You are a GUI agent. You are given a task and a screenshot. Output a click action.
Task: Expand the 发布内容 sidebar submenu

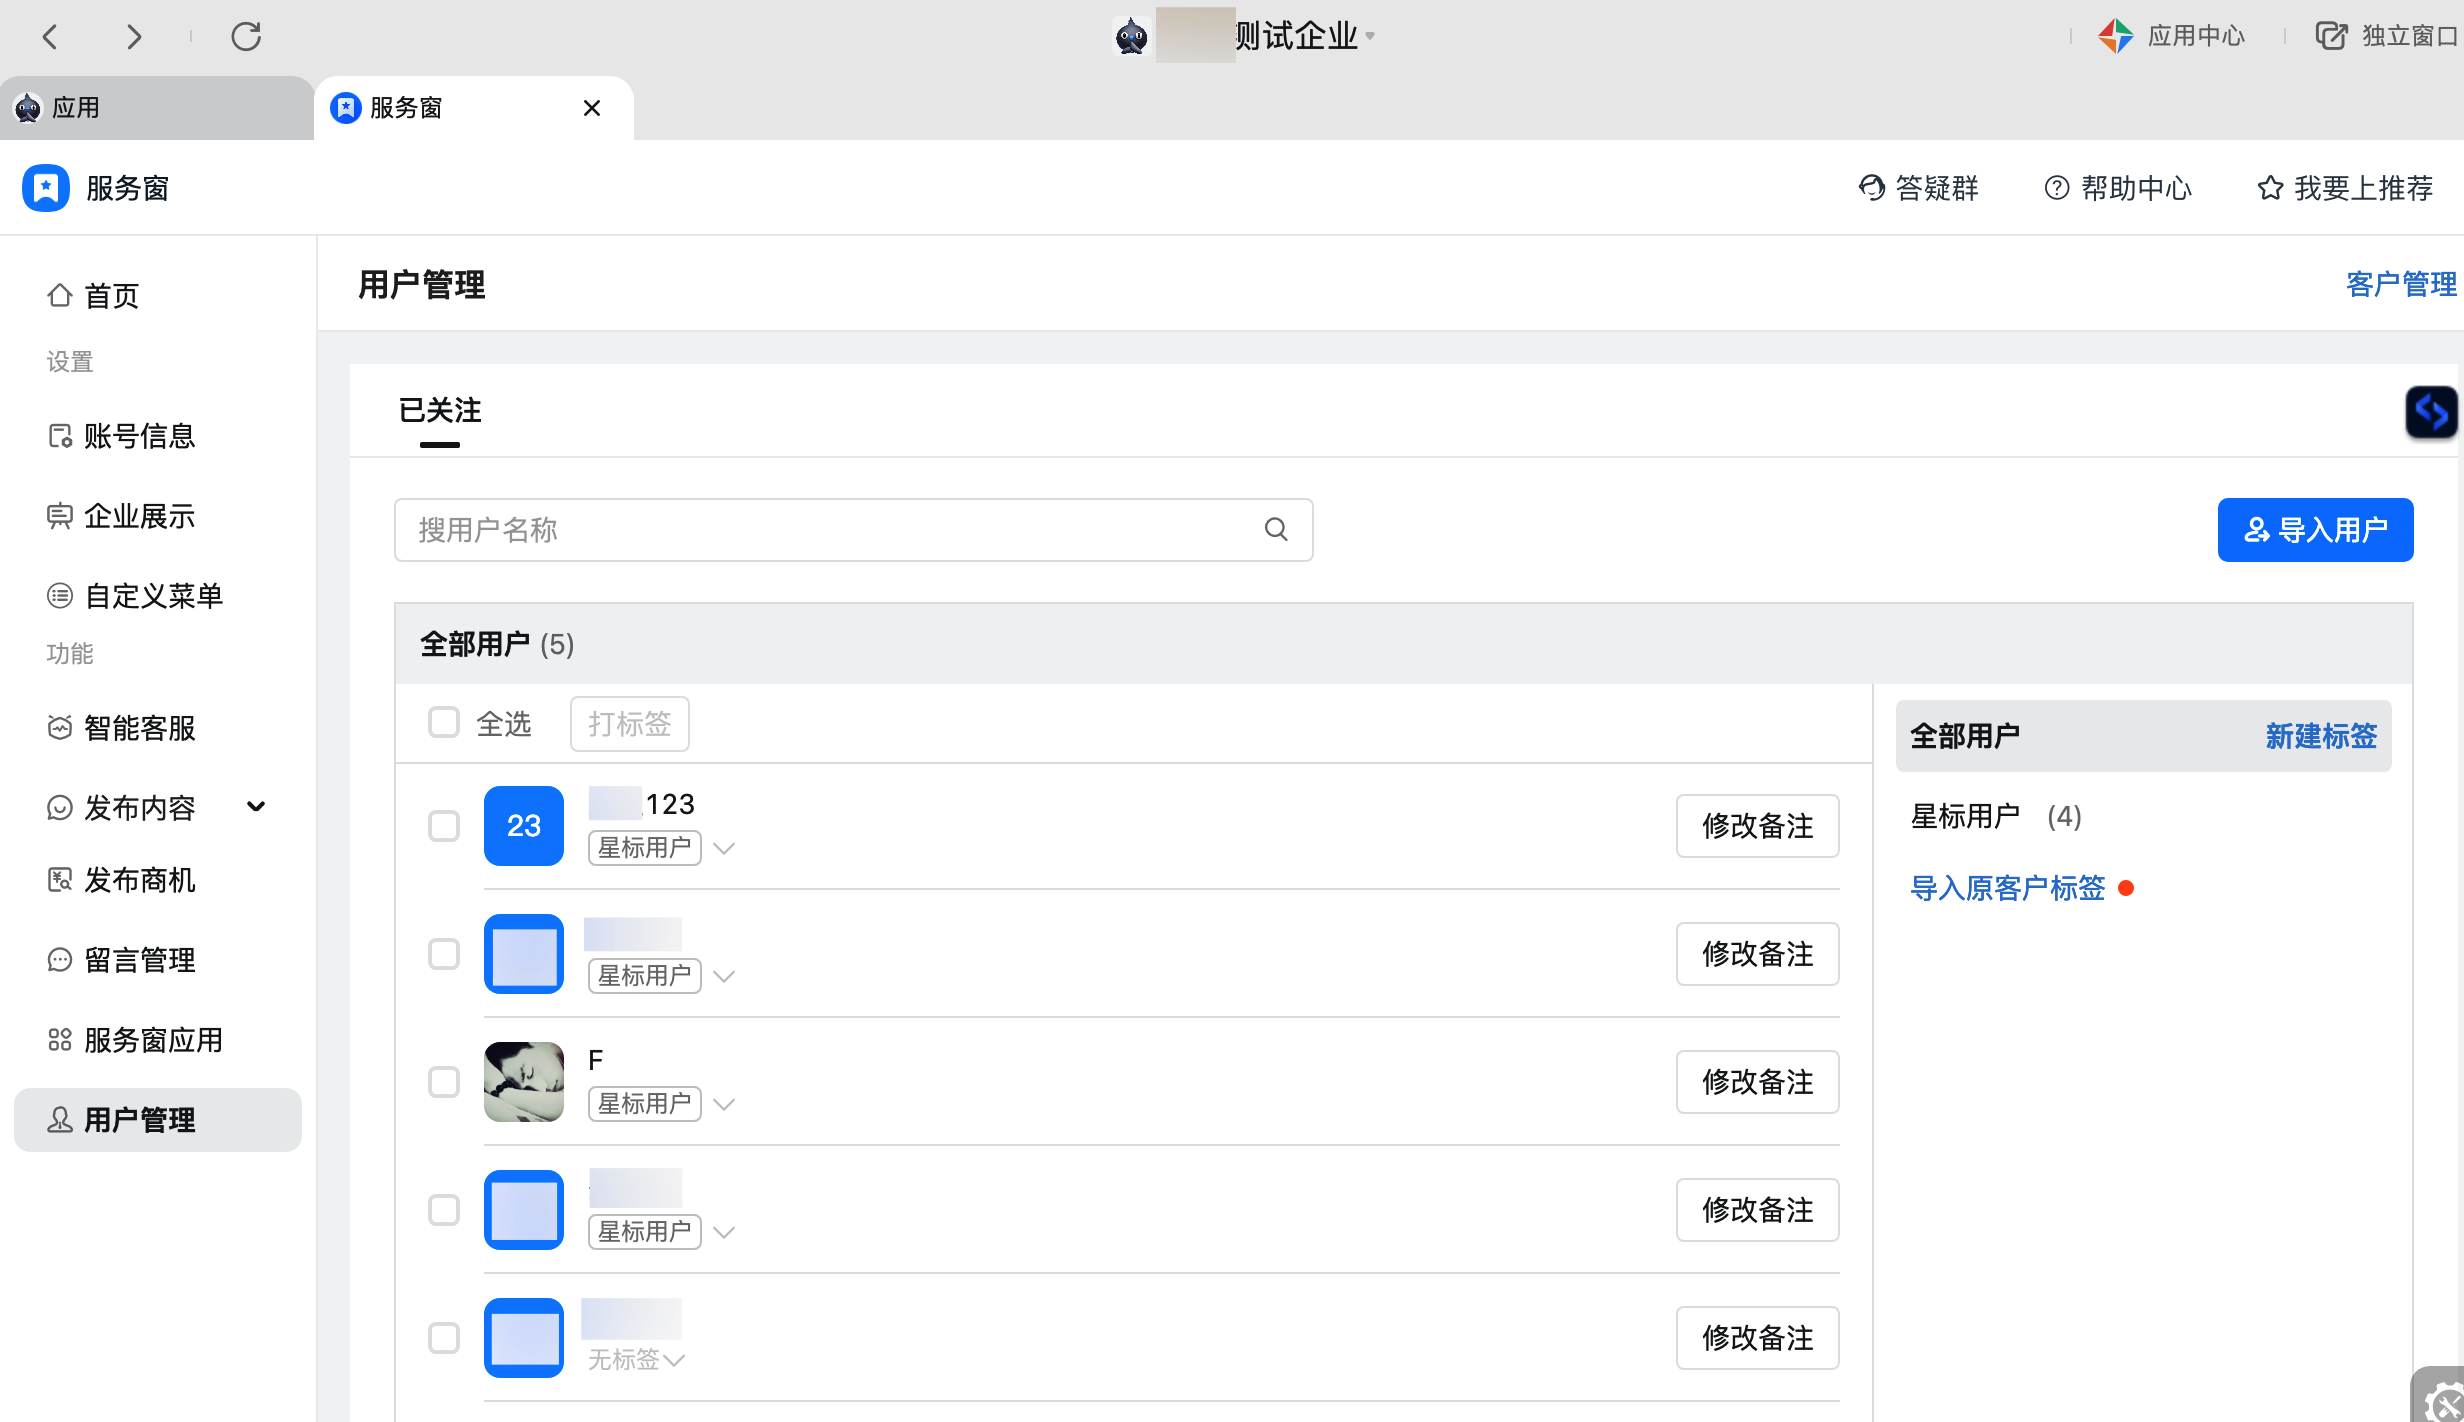click(256, 807)
